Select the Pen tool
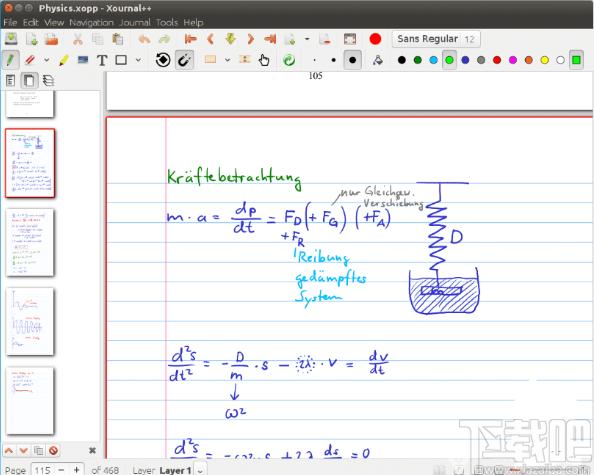This screenshot has height=475, width=594. point(11,60)
